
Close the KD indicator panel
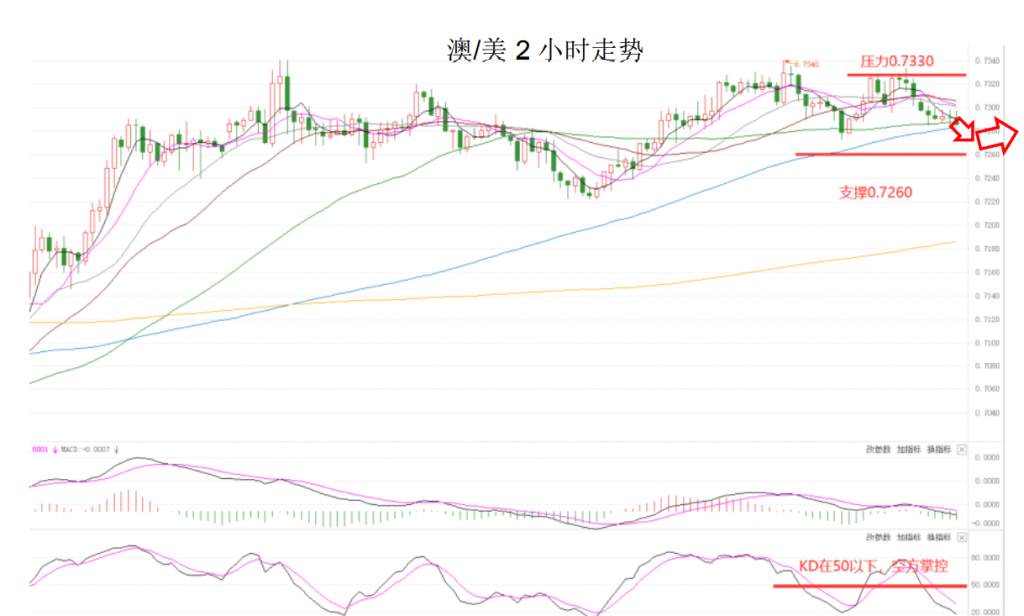(962, 537)
